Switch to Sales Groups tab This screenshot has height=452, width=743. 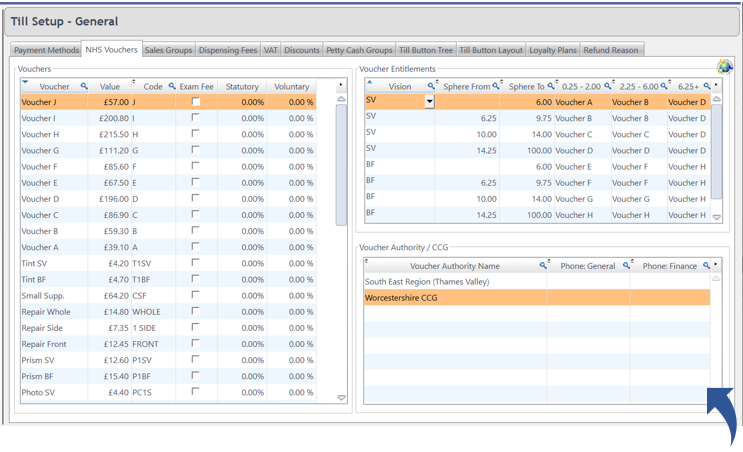pyautogui.click(x=168, y=50)
